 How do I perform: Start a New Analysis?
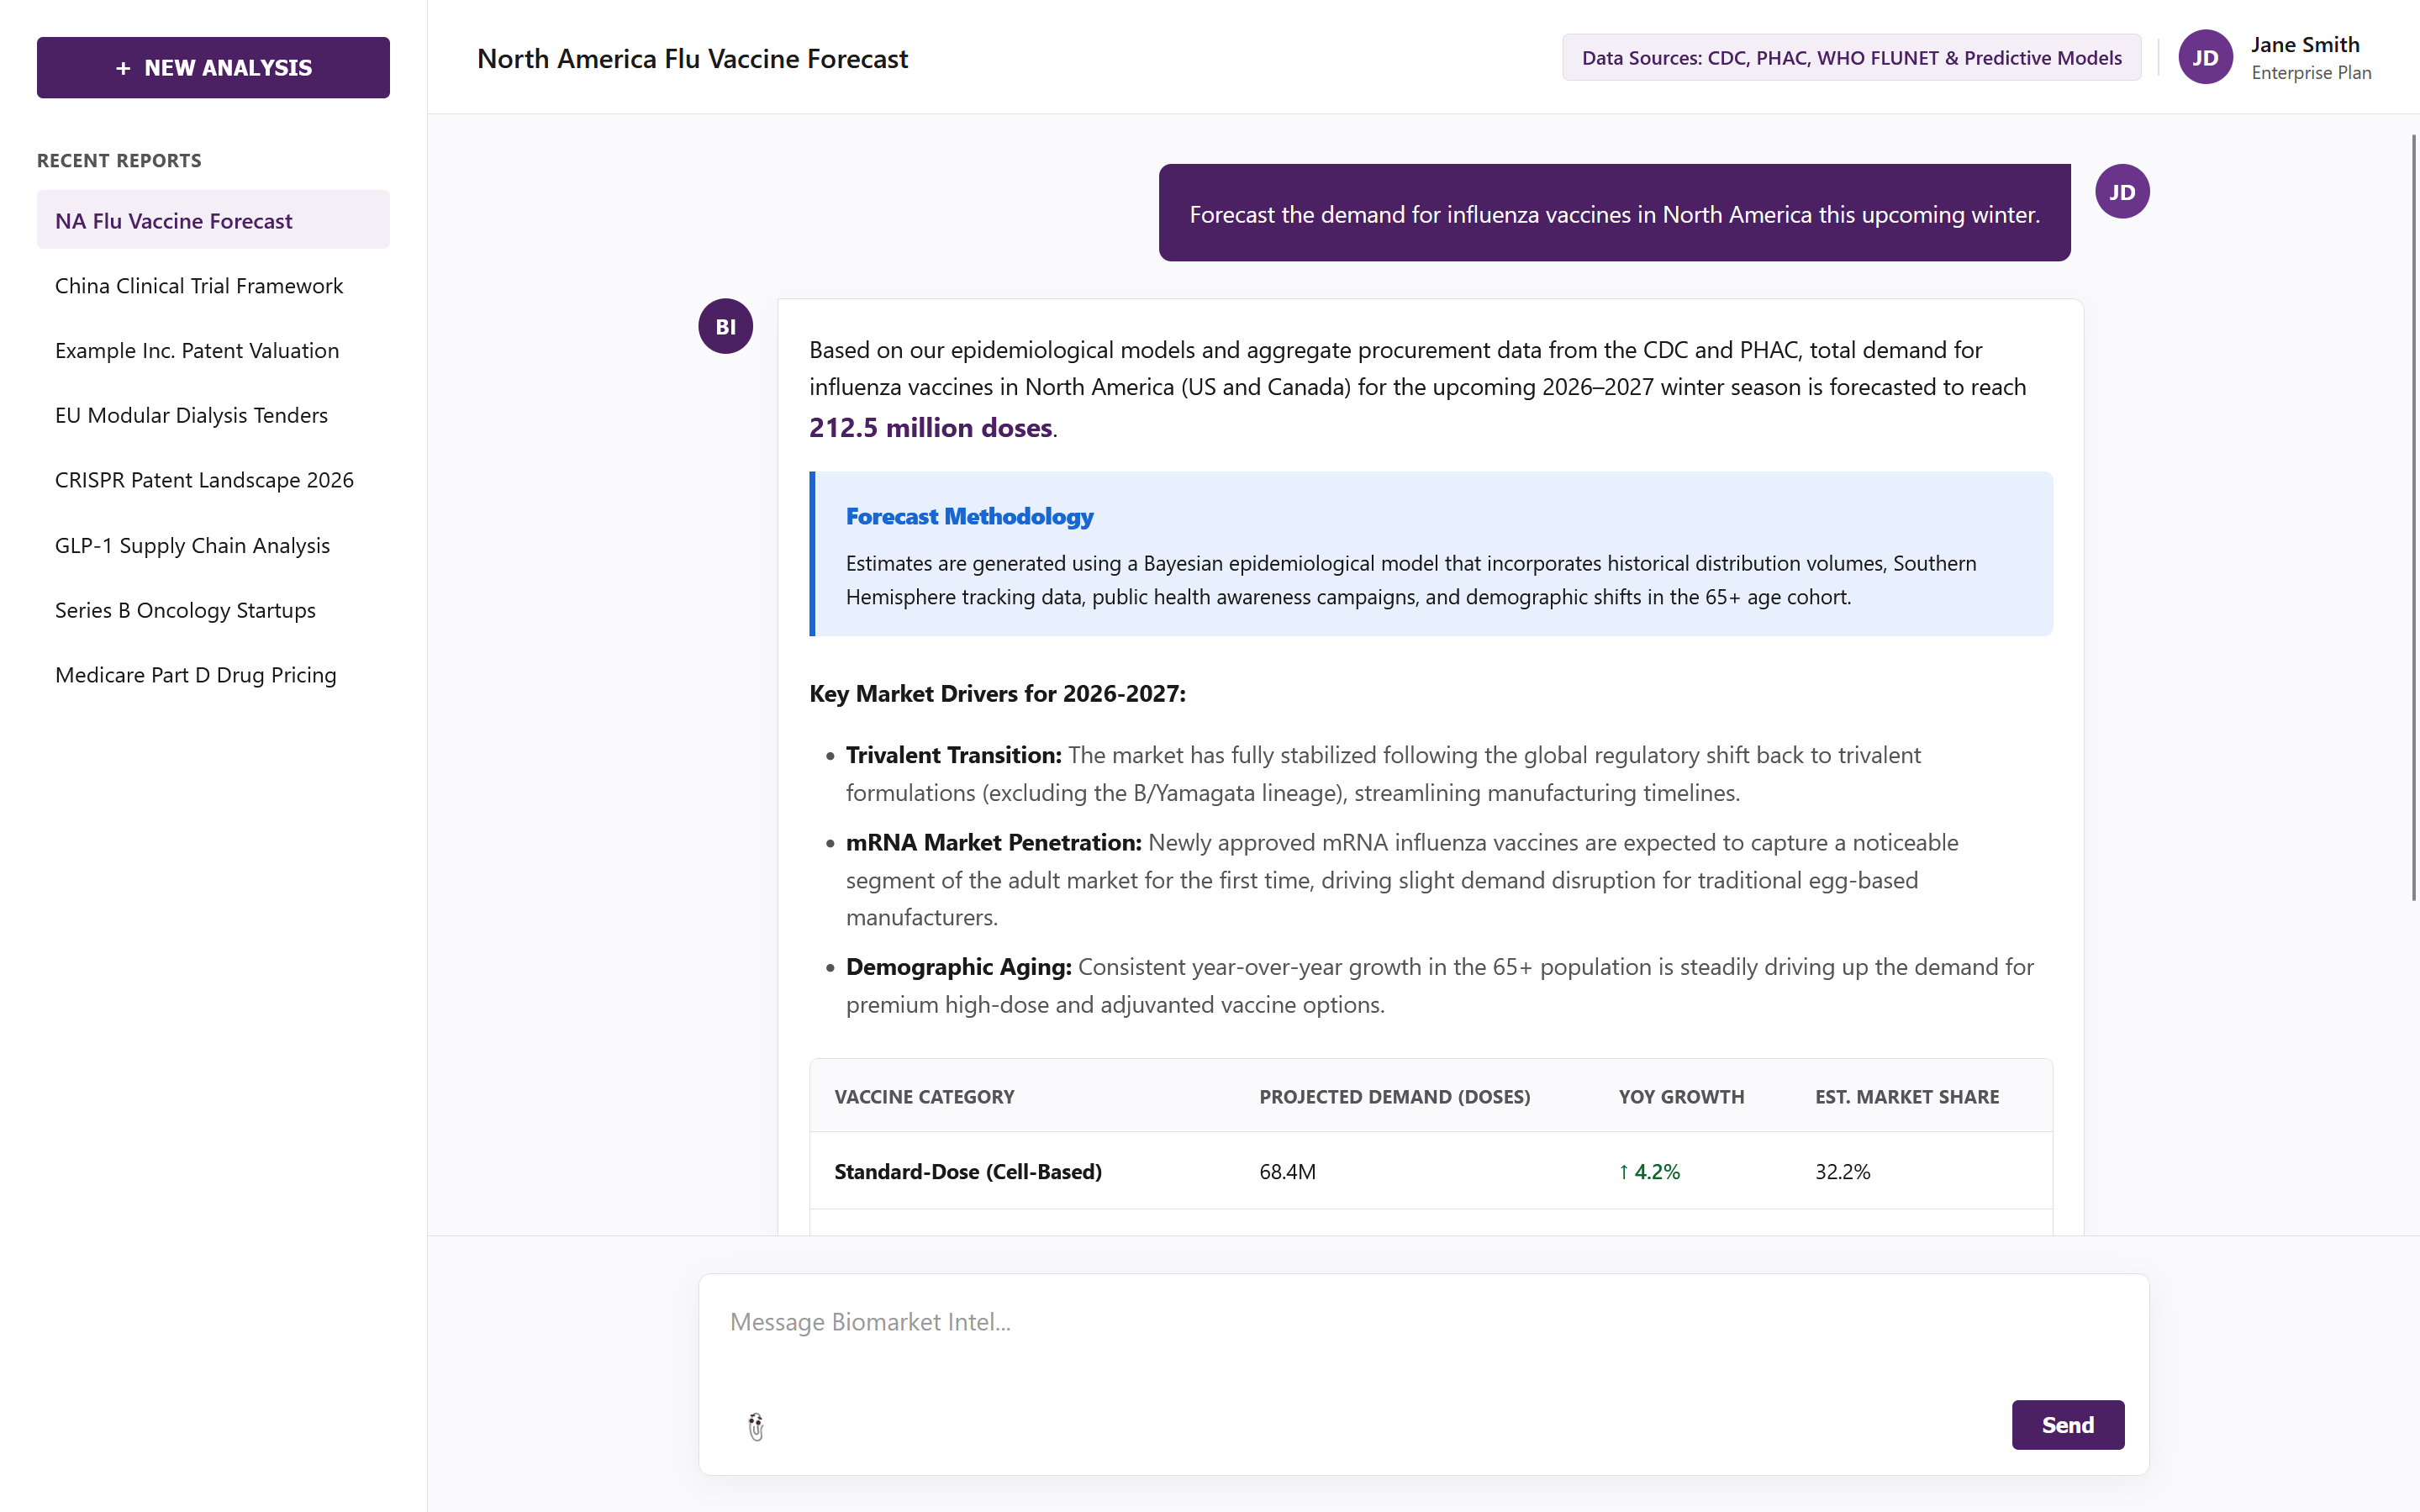[213, 68]
